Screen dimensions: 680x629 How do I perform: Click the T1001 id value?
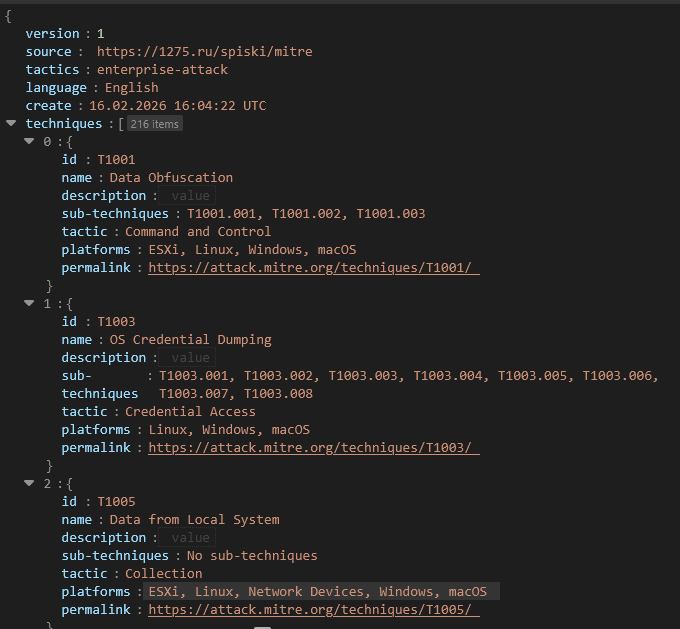coord(116,160)
